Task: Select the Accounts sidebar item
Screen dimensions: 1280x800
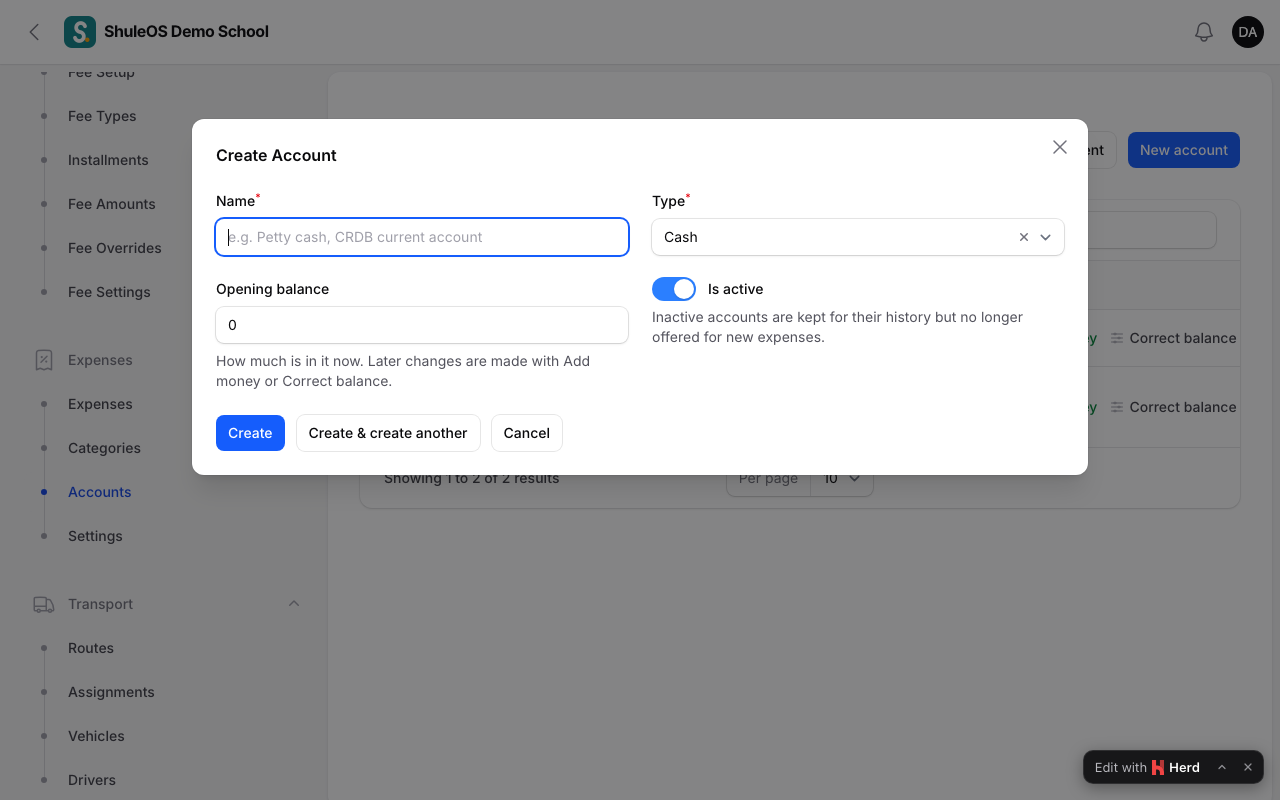Action: (100, 492)
